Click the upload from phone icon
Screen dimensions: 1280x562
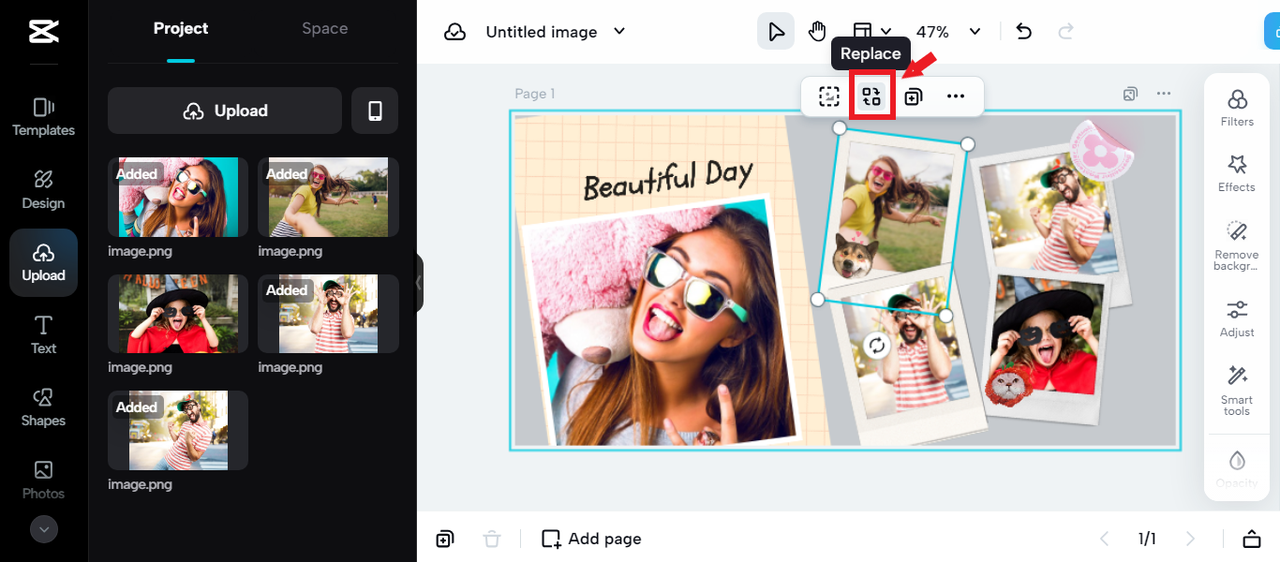click(x=375, y=111)
